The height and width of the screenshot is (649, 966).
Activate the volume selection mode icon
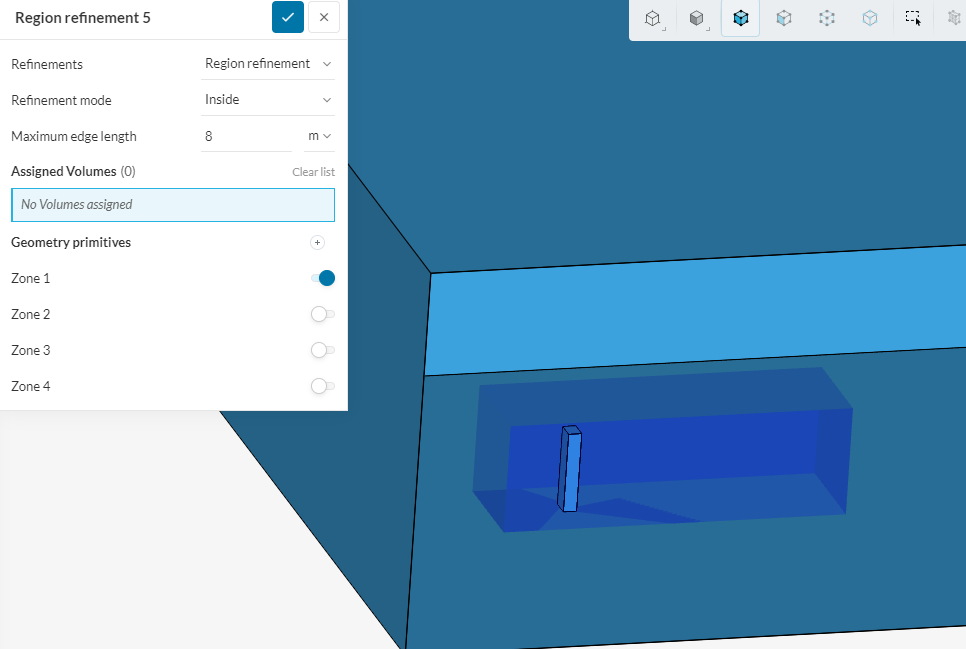[741, 18]
